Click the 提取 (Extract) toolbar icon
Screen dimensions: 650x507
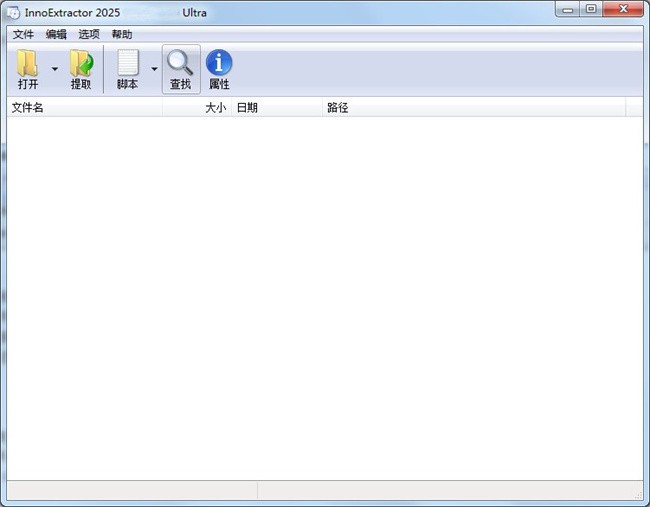click(81, 63)
